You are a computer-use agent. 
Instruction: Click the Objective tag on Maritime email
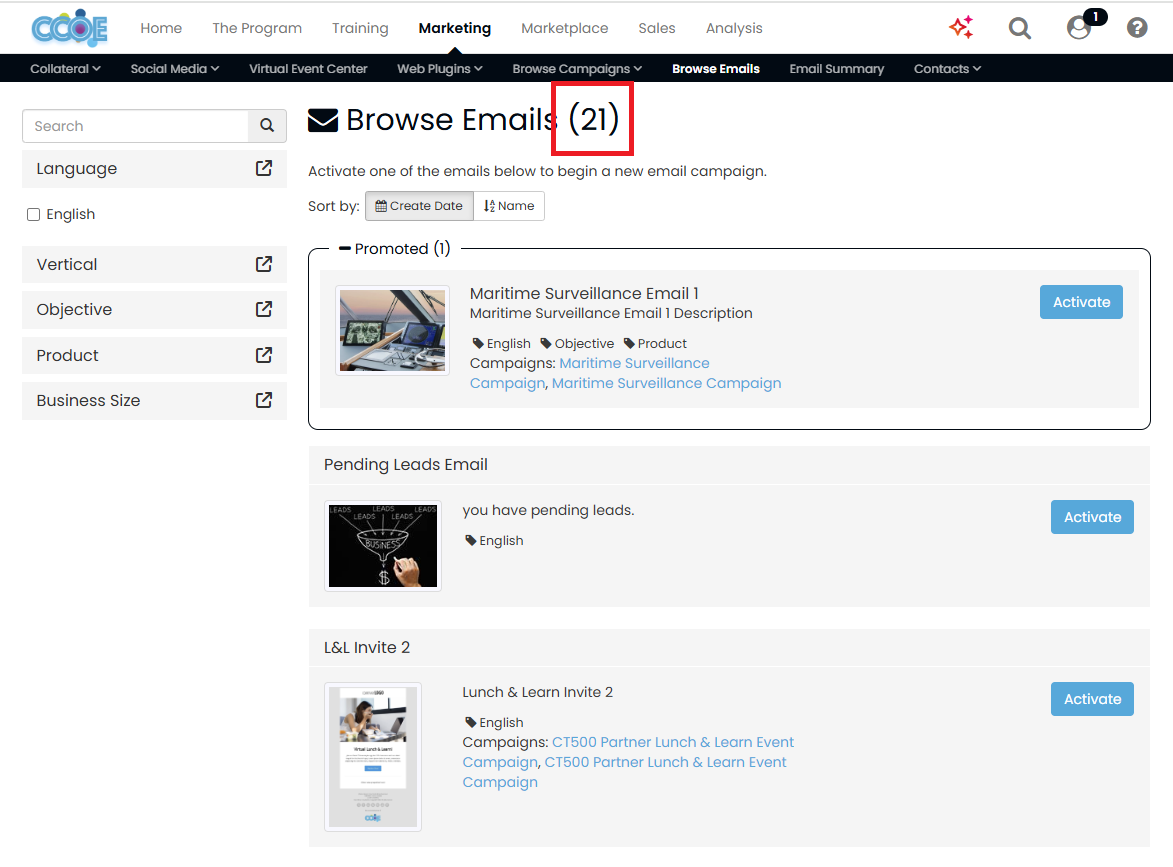pyautogui.click(x=578, y=343)
